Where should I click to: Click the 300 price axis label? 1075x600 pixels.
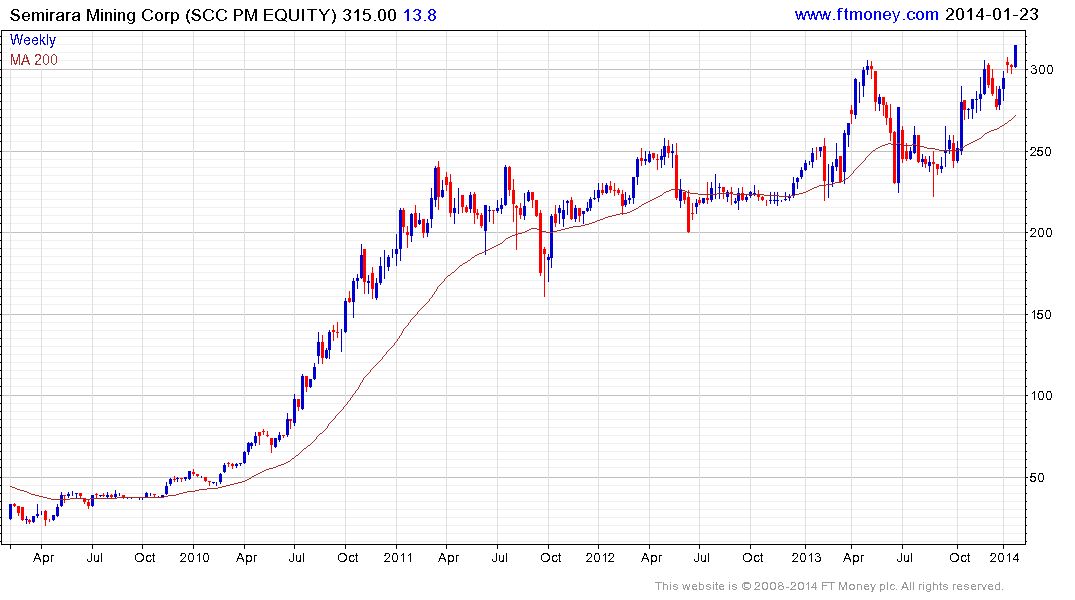pyautogui.click(x=1041, y=70)
